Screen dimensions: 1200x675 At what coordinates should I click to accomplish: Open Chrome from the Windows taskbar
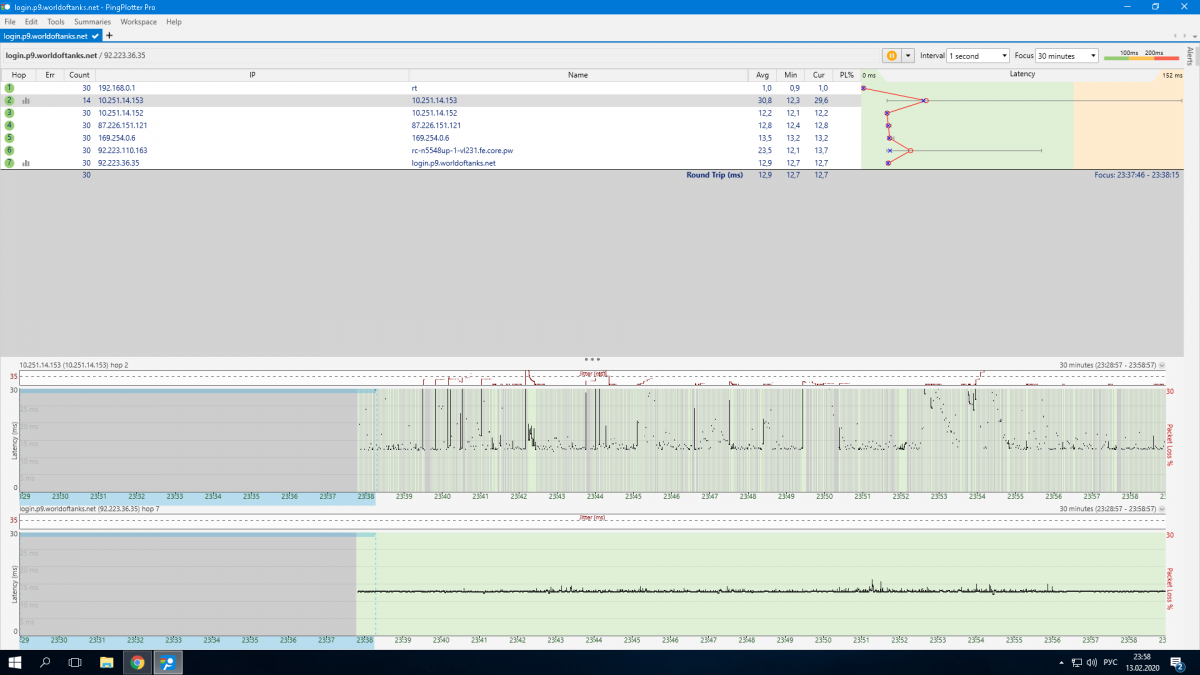click(138, 662)
